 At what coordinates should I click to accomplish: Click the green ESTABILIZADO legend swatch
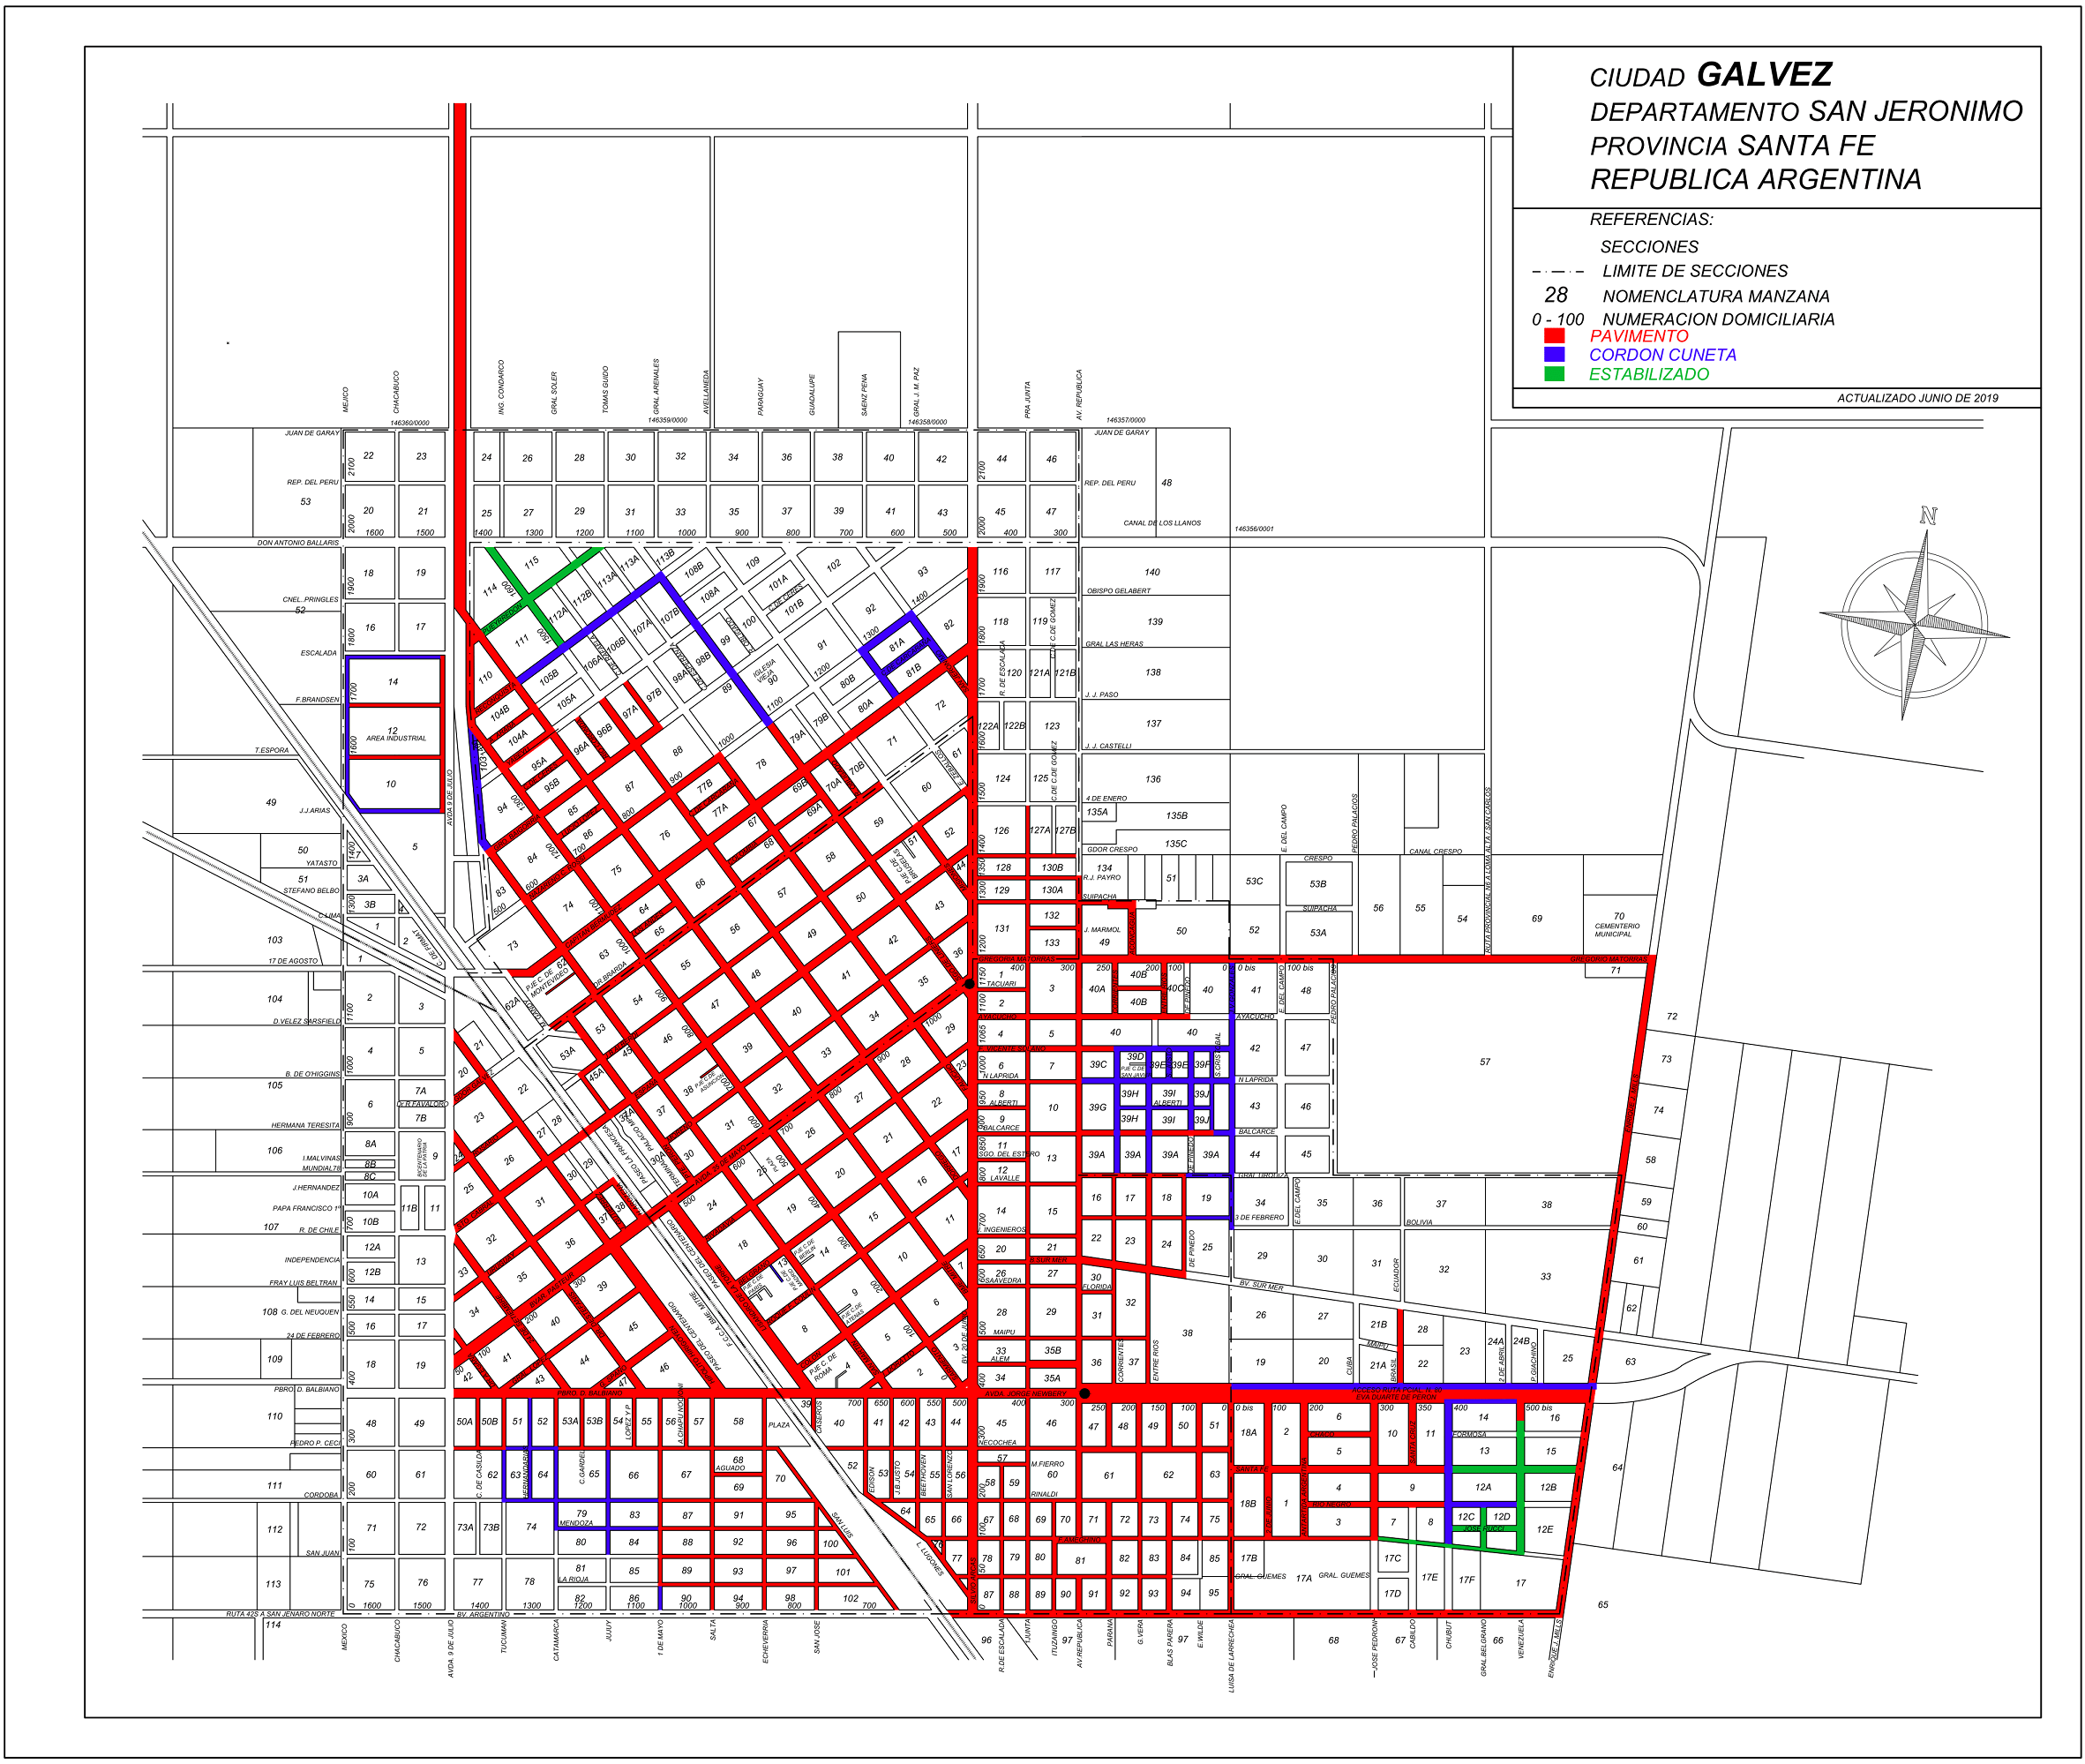[1553, 373]
